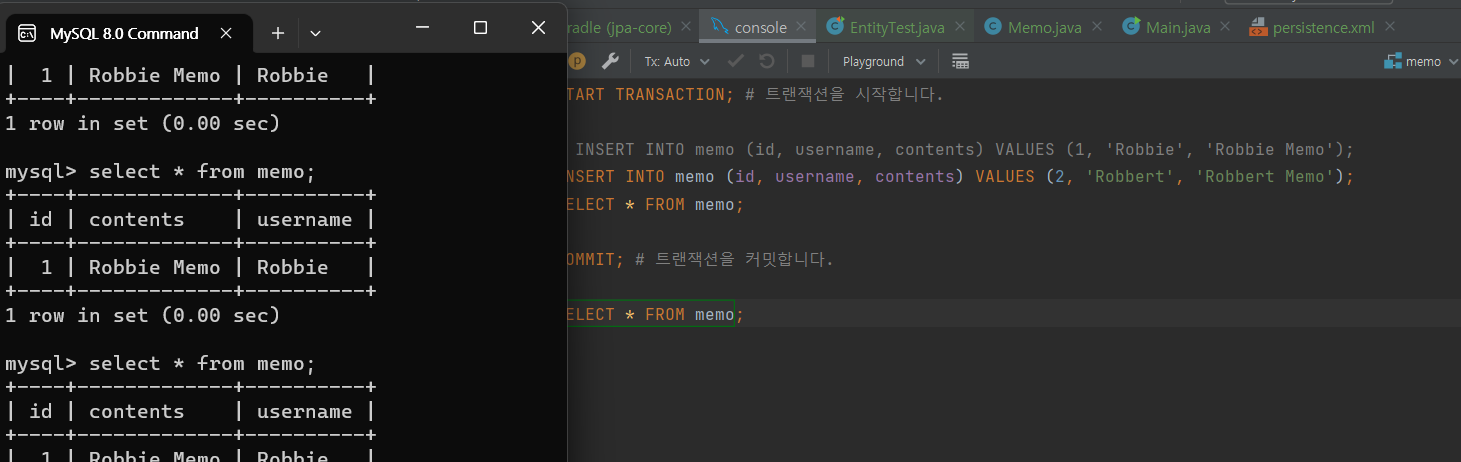Viewport: 1461px width, 462px height.
Task: Close the gradle (jpa-core) tab
Action: tap(686, 27)
